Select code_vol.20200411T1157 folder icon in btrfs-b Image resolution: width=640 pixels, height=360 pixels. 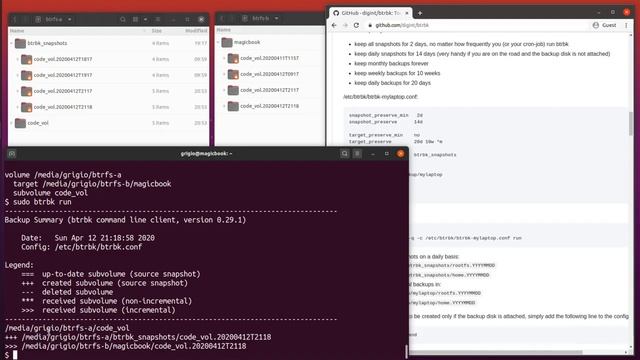click(233, 58)
